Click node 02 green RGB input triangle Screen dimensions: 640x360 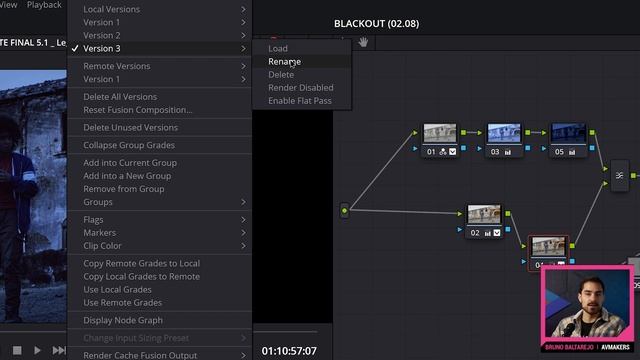(460, 213)
